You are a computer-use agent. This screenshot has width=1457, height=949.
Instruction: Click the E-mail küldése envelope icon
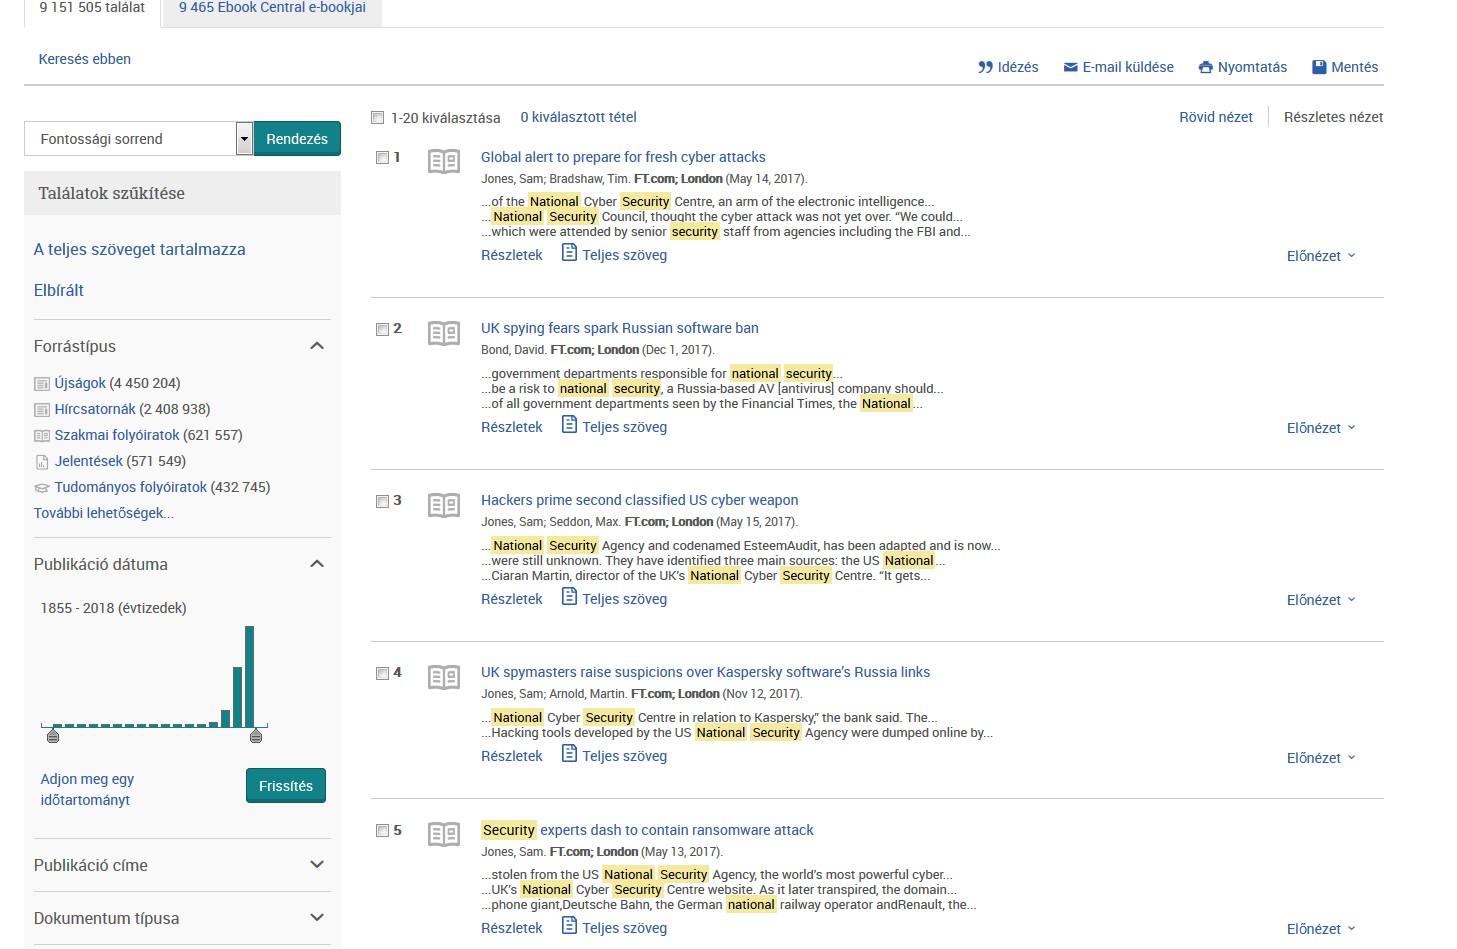point(1070,67)
